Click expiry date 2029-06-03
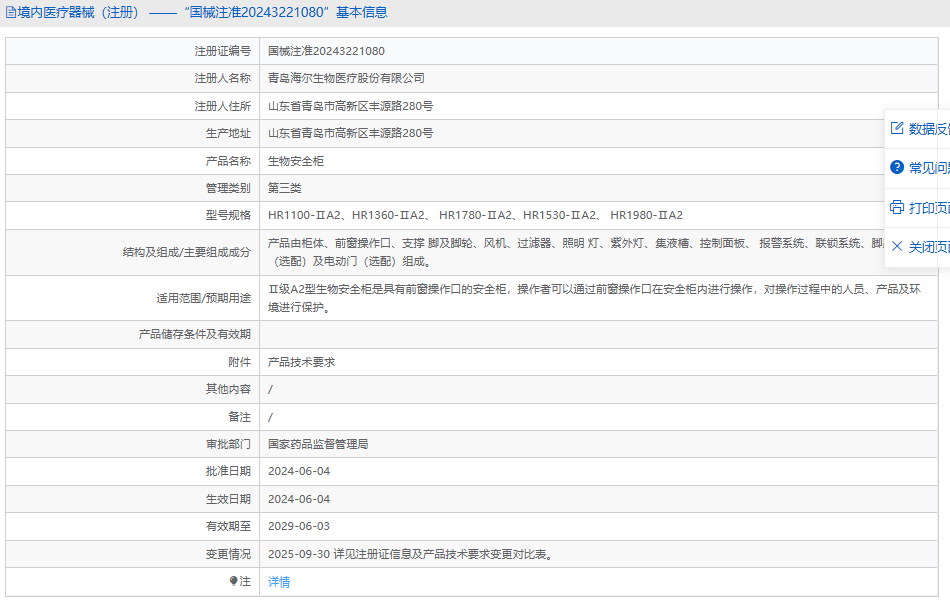 tap(299, 526)
